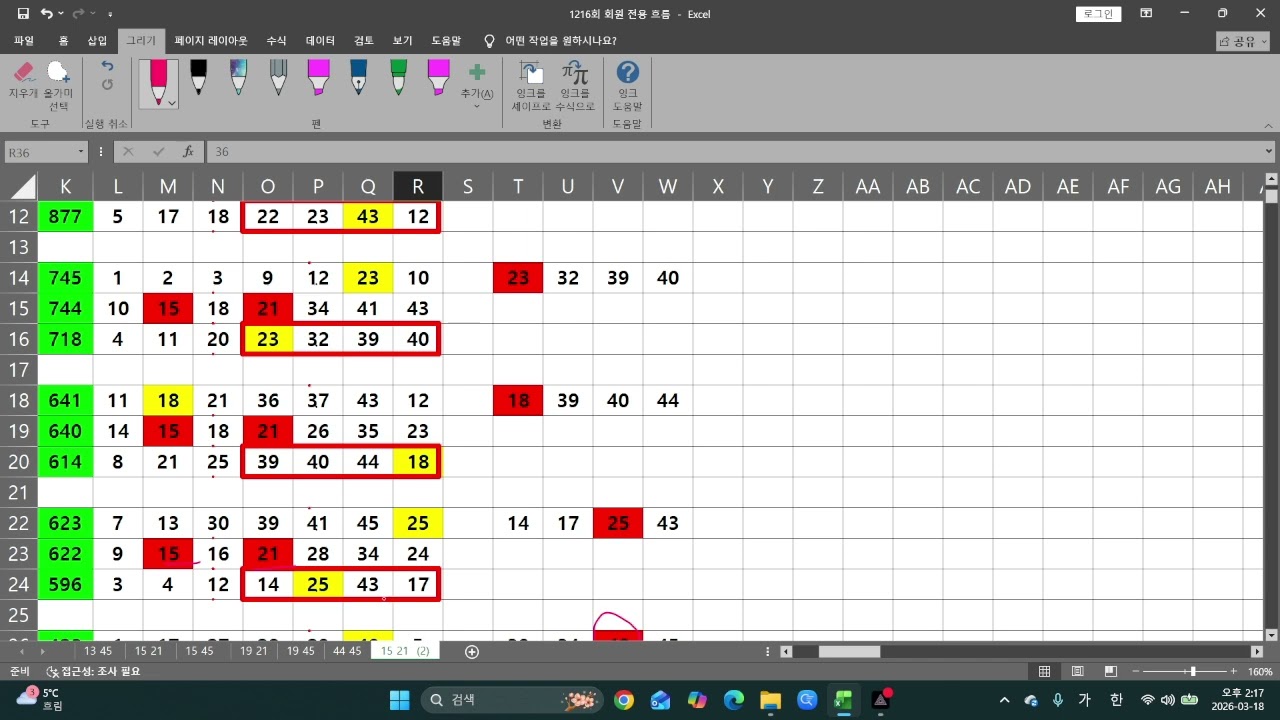Image resolution: width=1280 pixels, height=720 pixels.
Task: Open the Help (도움말) tab
Action: pyautogui.click(x=446, y=41)
